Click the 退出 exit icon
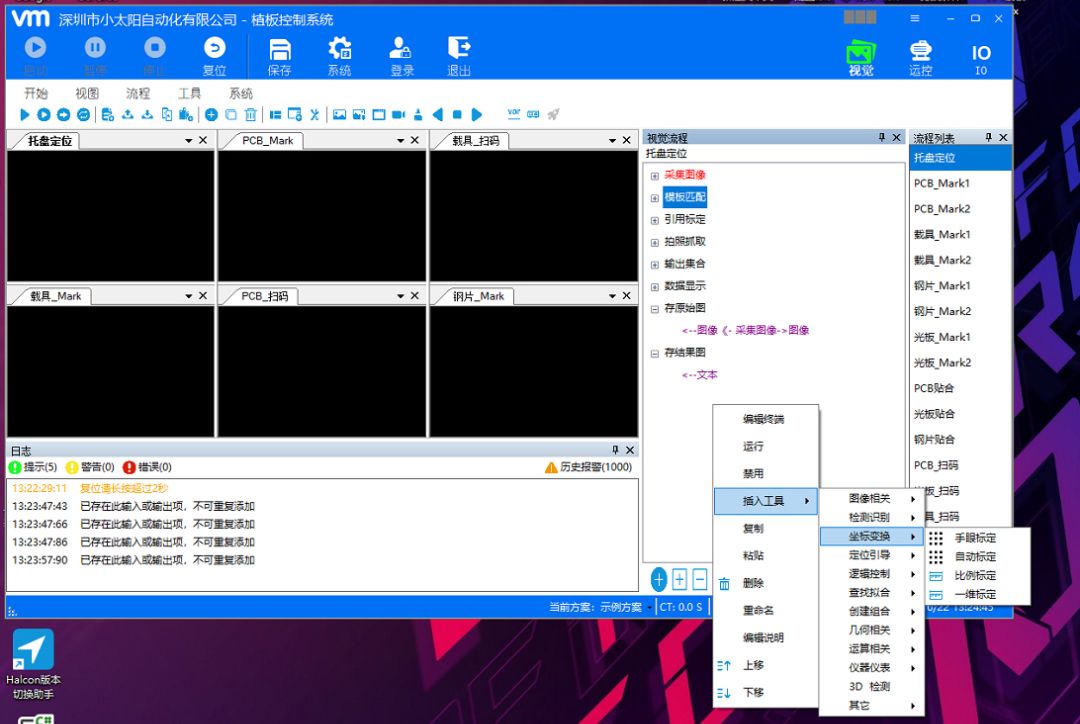Viewport: 1080px width, 724px height. 459,48
